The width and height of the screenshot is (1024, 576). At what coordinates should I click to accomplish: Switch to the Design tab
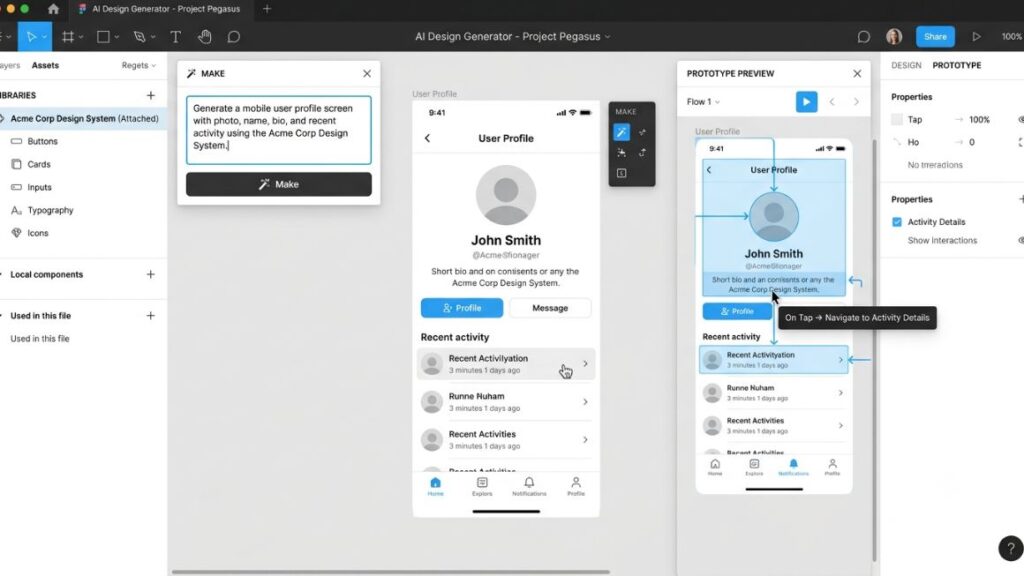pyautogui.click(x=906, y=65)
